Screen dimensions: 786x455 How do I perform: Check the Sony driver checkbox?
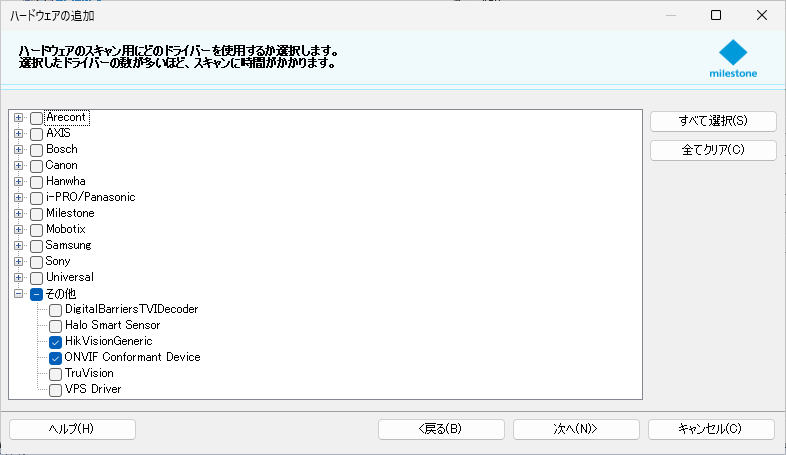[36, 262]
